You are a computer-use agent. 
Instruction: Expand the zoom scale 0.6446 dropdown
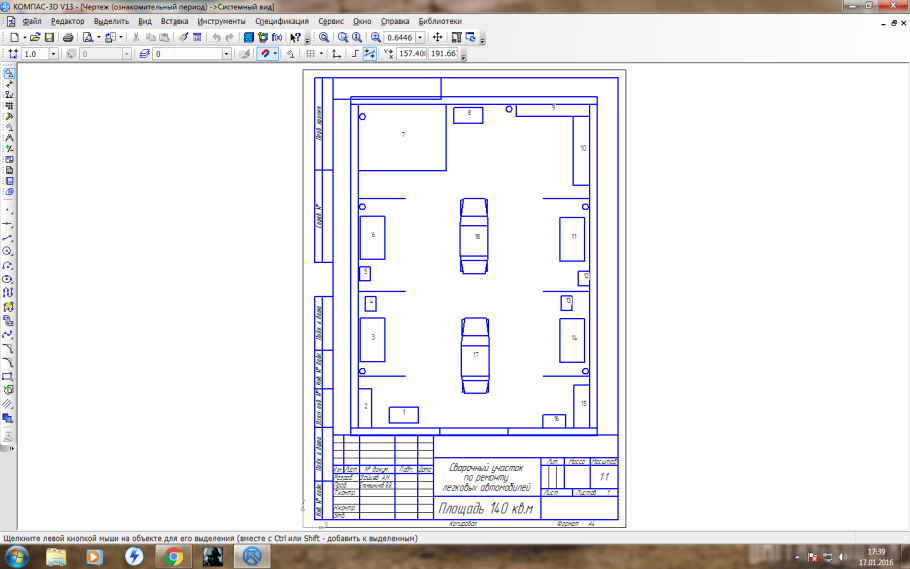[420, 38]
